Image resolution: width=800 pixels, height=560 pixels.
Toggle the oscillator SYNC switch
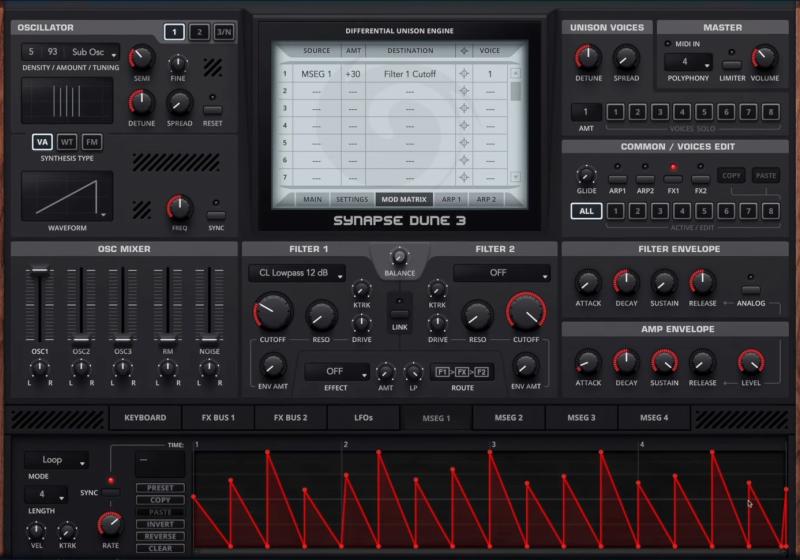tap(216, 215)
